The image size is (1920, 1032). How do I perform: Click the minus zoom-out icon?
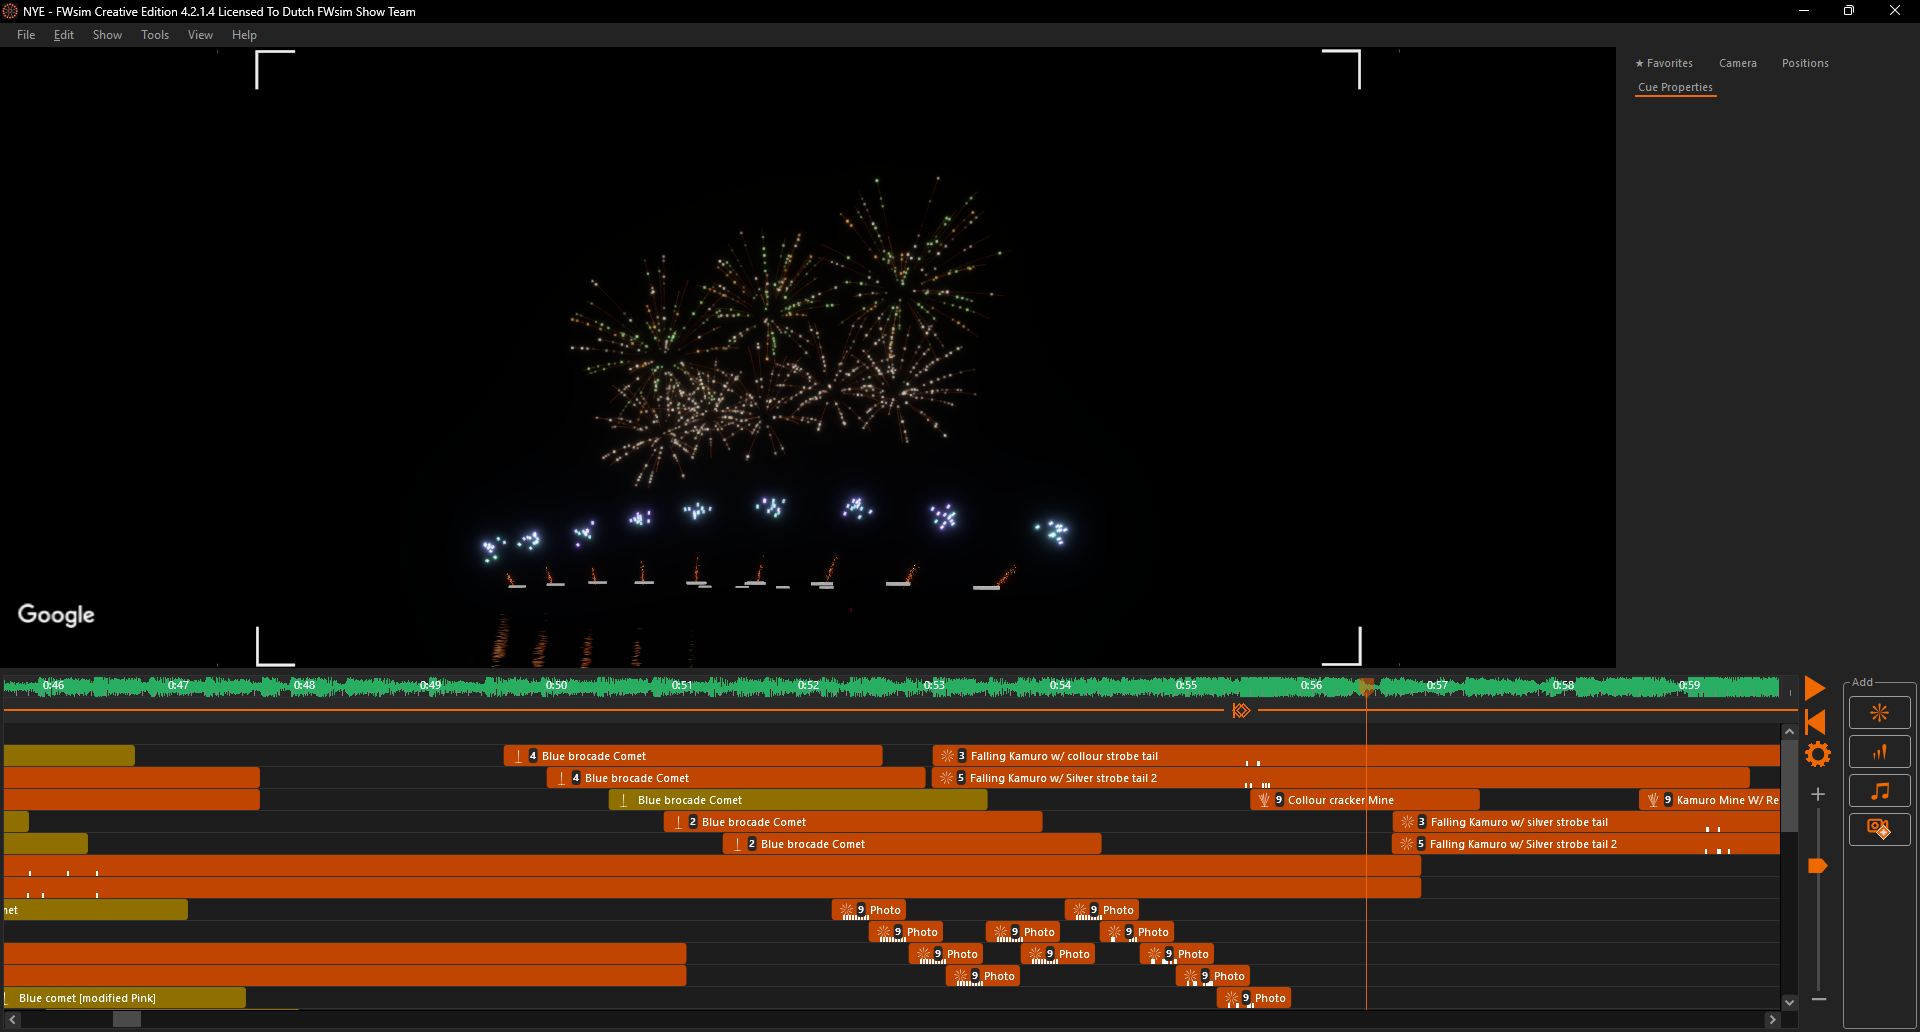(x=1818, y=999)
